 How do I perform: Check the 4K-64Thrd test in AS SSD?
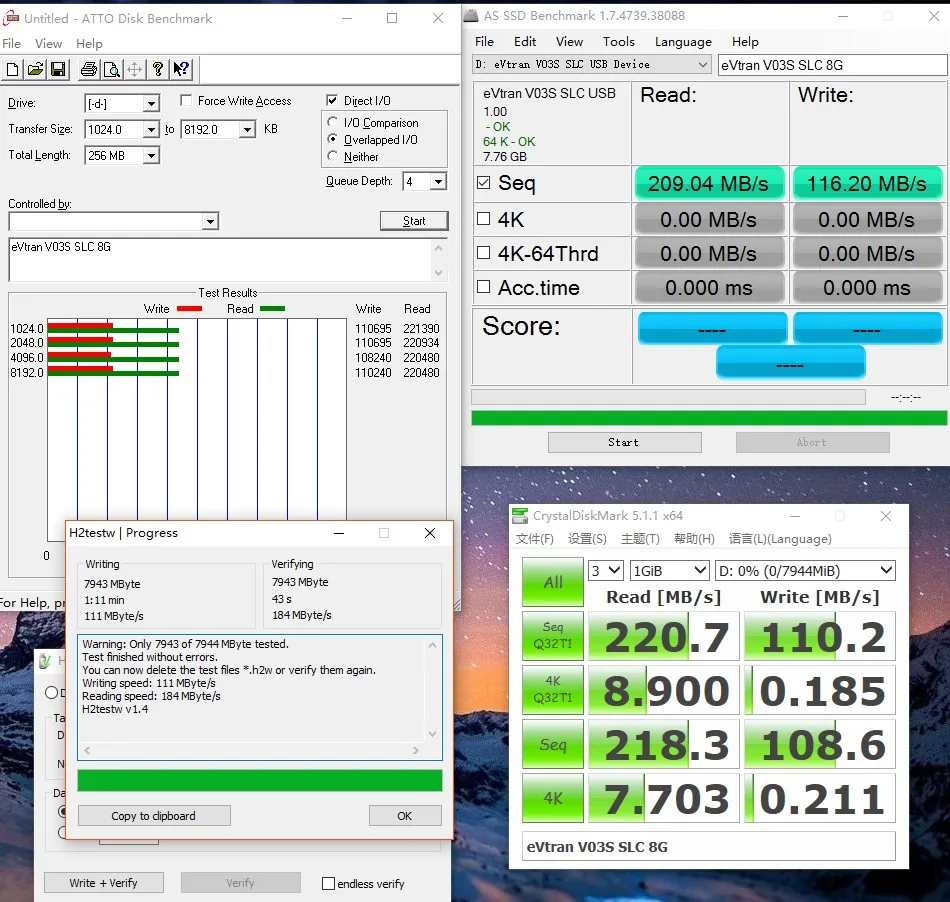[483, 253]
